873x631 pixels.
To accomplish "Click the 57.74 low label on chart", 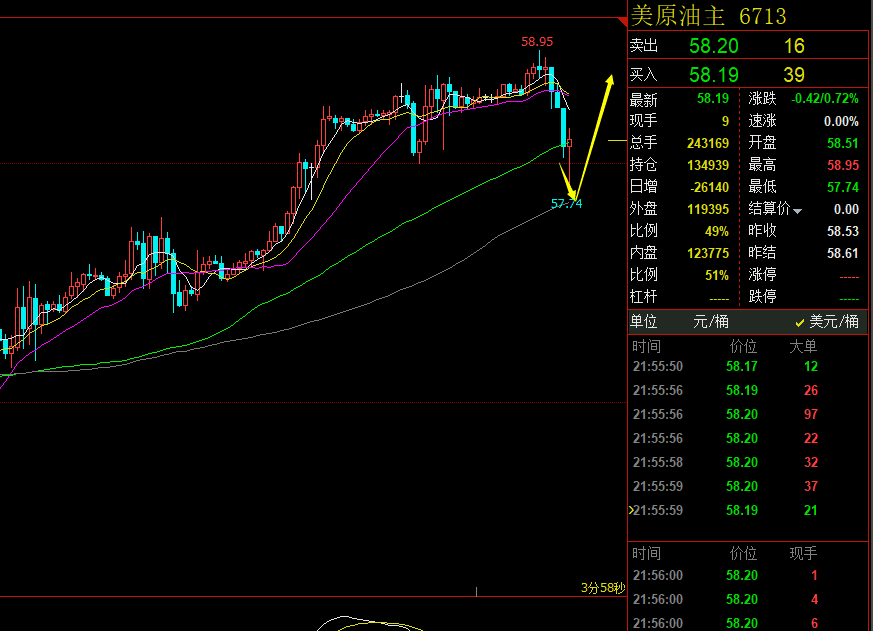I will tap(566, 204).
